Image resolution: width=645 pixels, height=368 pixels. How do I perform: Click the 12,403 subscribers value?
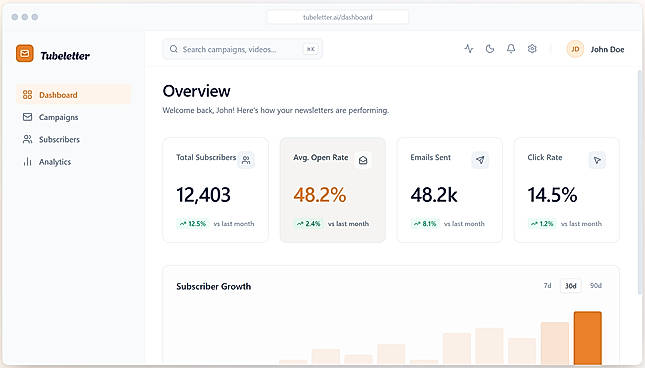pyautogui.click(x=203, y=195)
